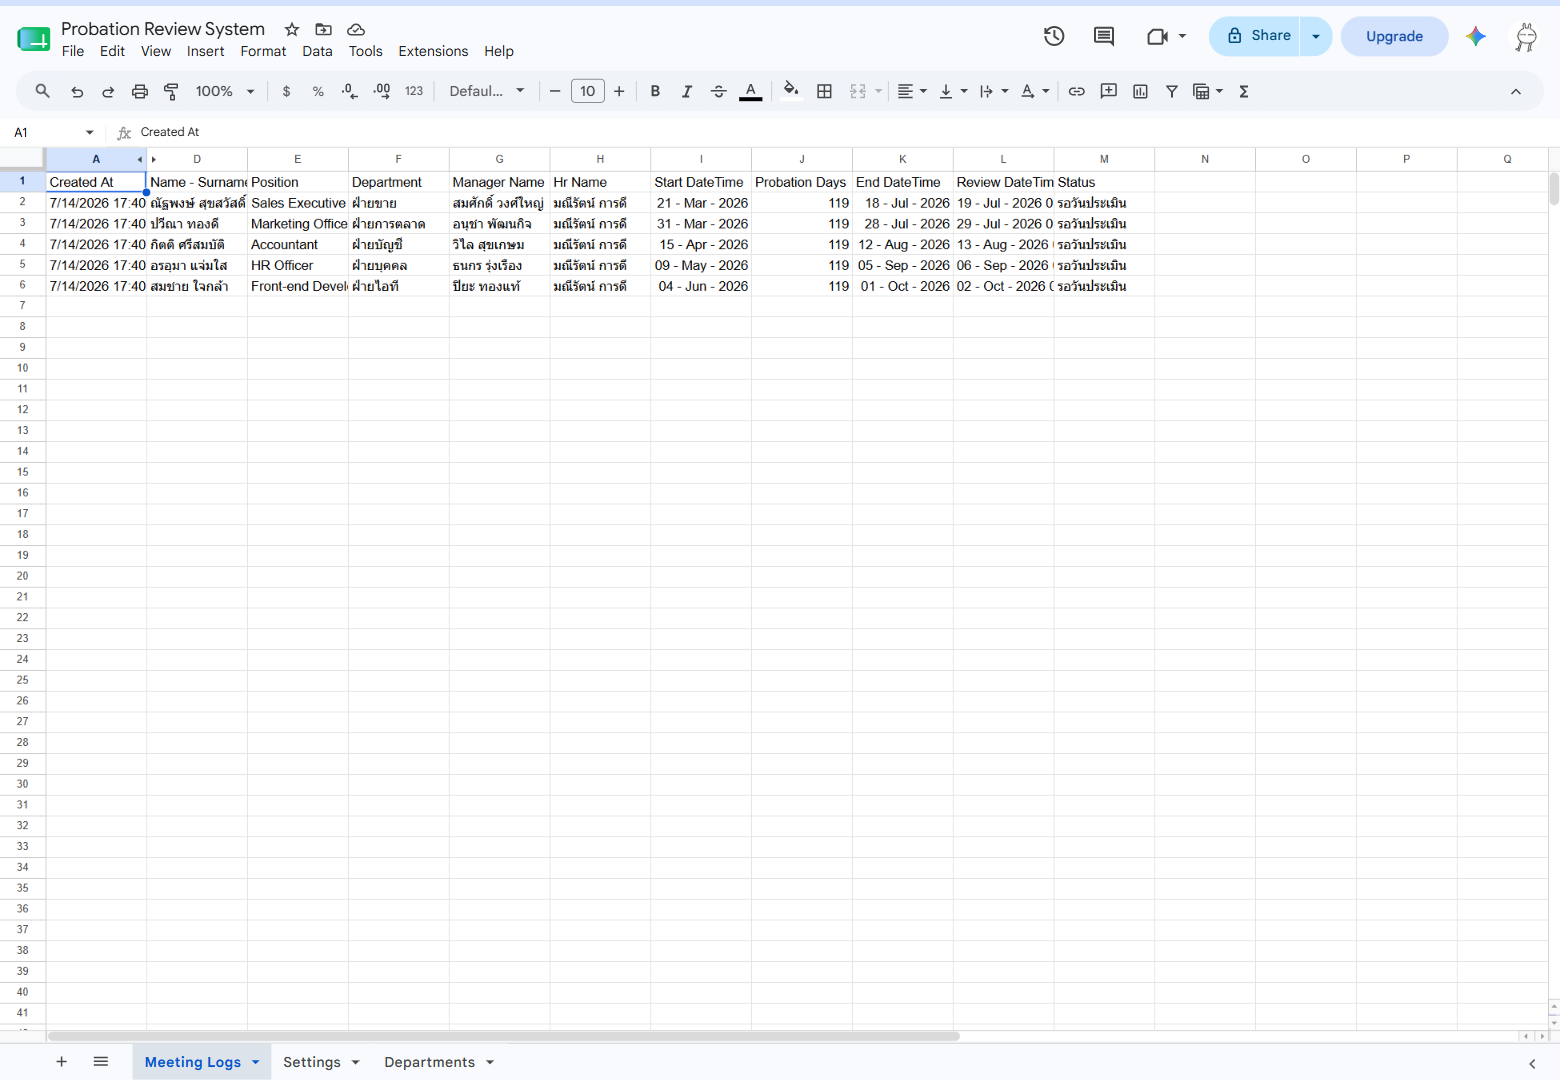
Task: Star the Probation Review System document
Action: [x=292, y=29]
